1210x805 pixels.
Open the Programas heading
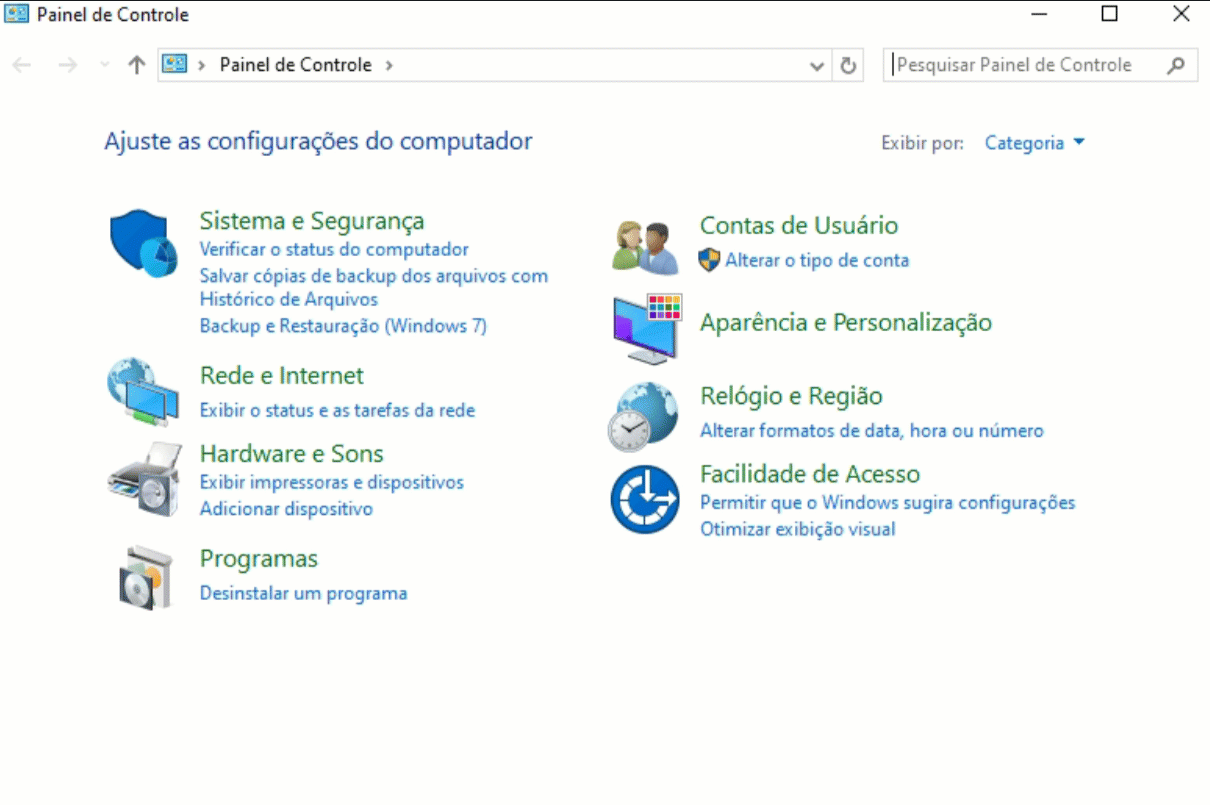pyautogui.click(x=259, y=559)
